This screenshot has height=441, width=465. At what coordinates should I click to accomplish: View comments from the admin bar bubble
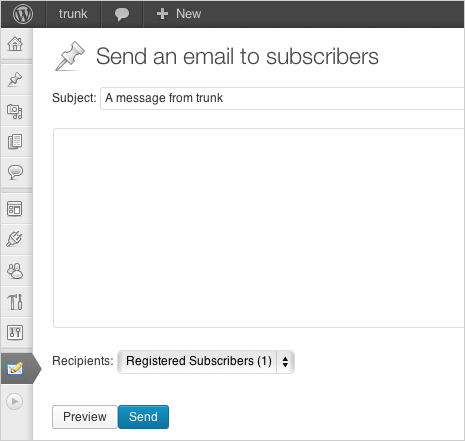point(122,14)
